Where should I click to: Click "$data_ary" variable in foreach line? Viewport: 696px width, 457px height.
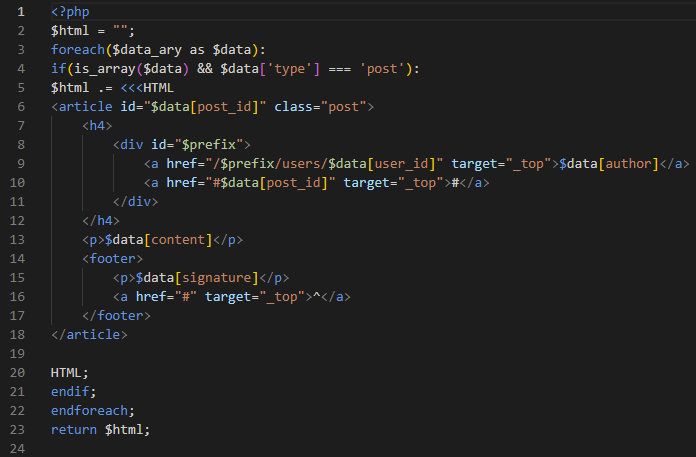[x=147, y=50]
